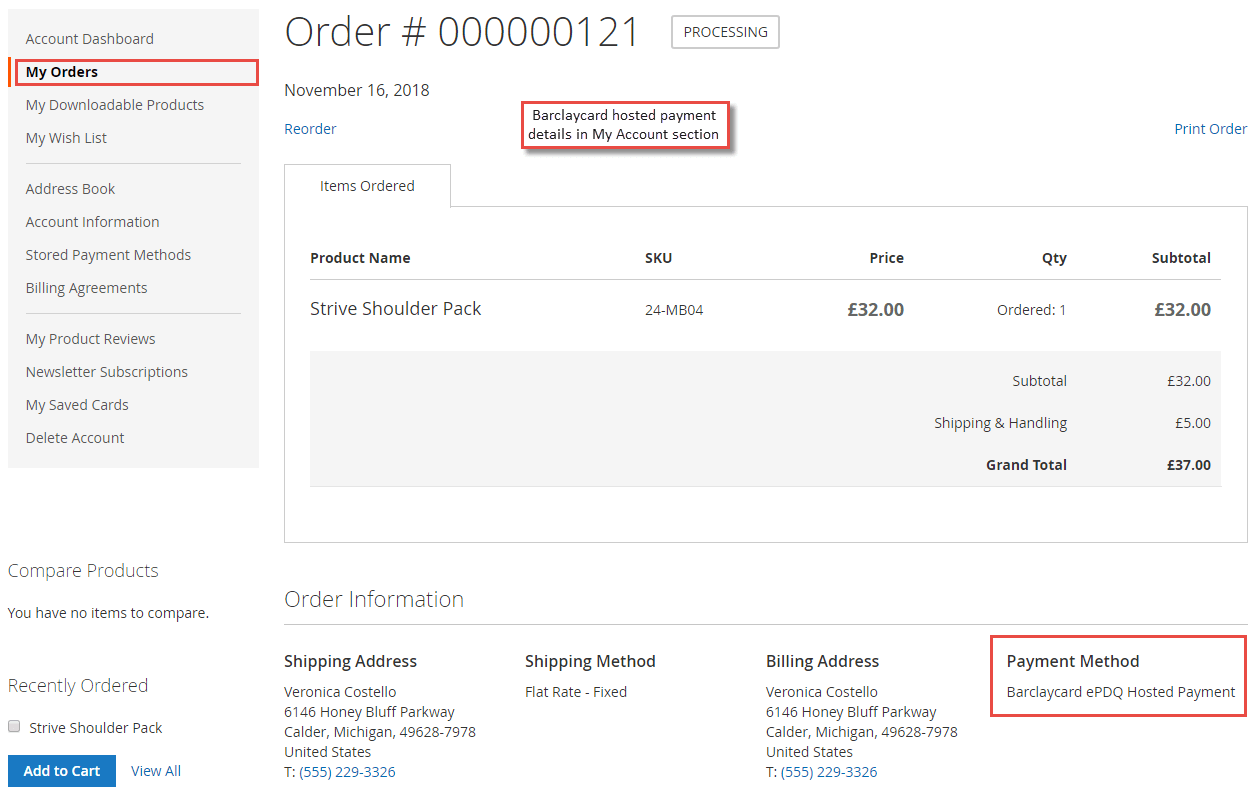Click the Reorder link
The height and width of the screenshot is (794, 1253).
pyautogui.click(x=310, y=128)
